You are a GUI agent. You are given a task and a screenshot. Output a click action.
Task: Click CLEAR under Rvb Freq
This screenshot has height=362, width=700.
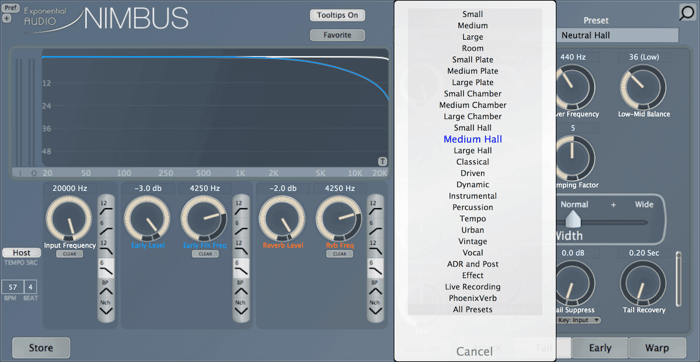pos(340,254)
